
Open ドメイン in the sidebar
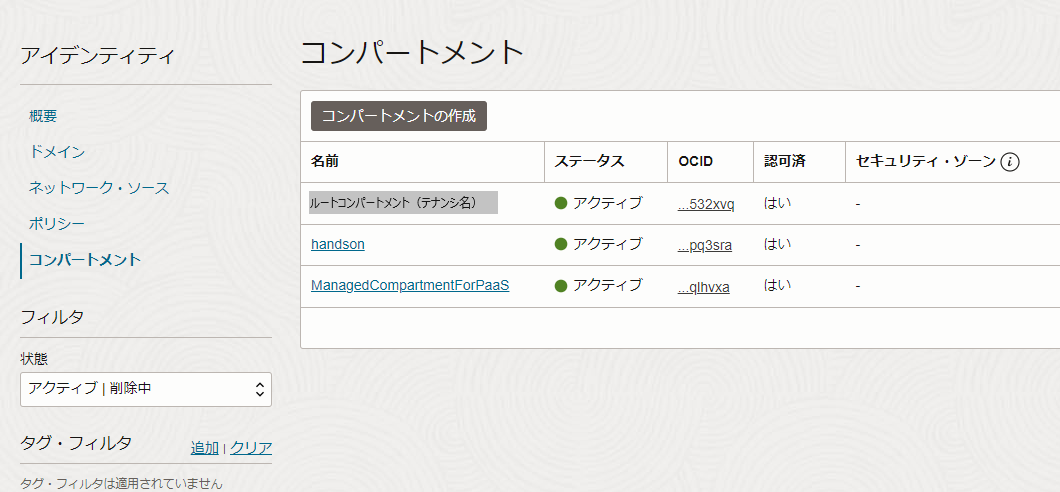point(57,152)
